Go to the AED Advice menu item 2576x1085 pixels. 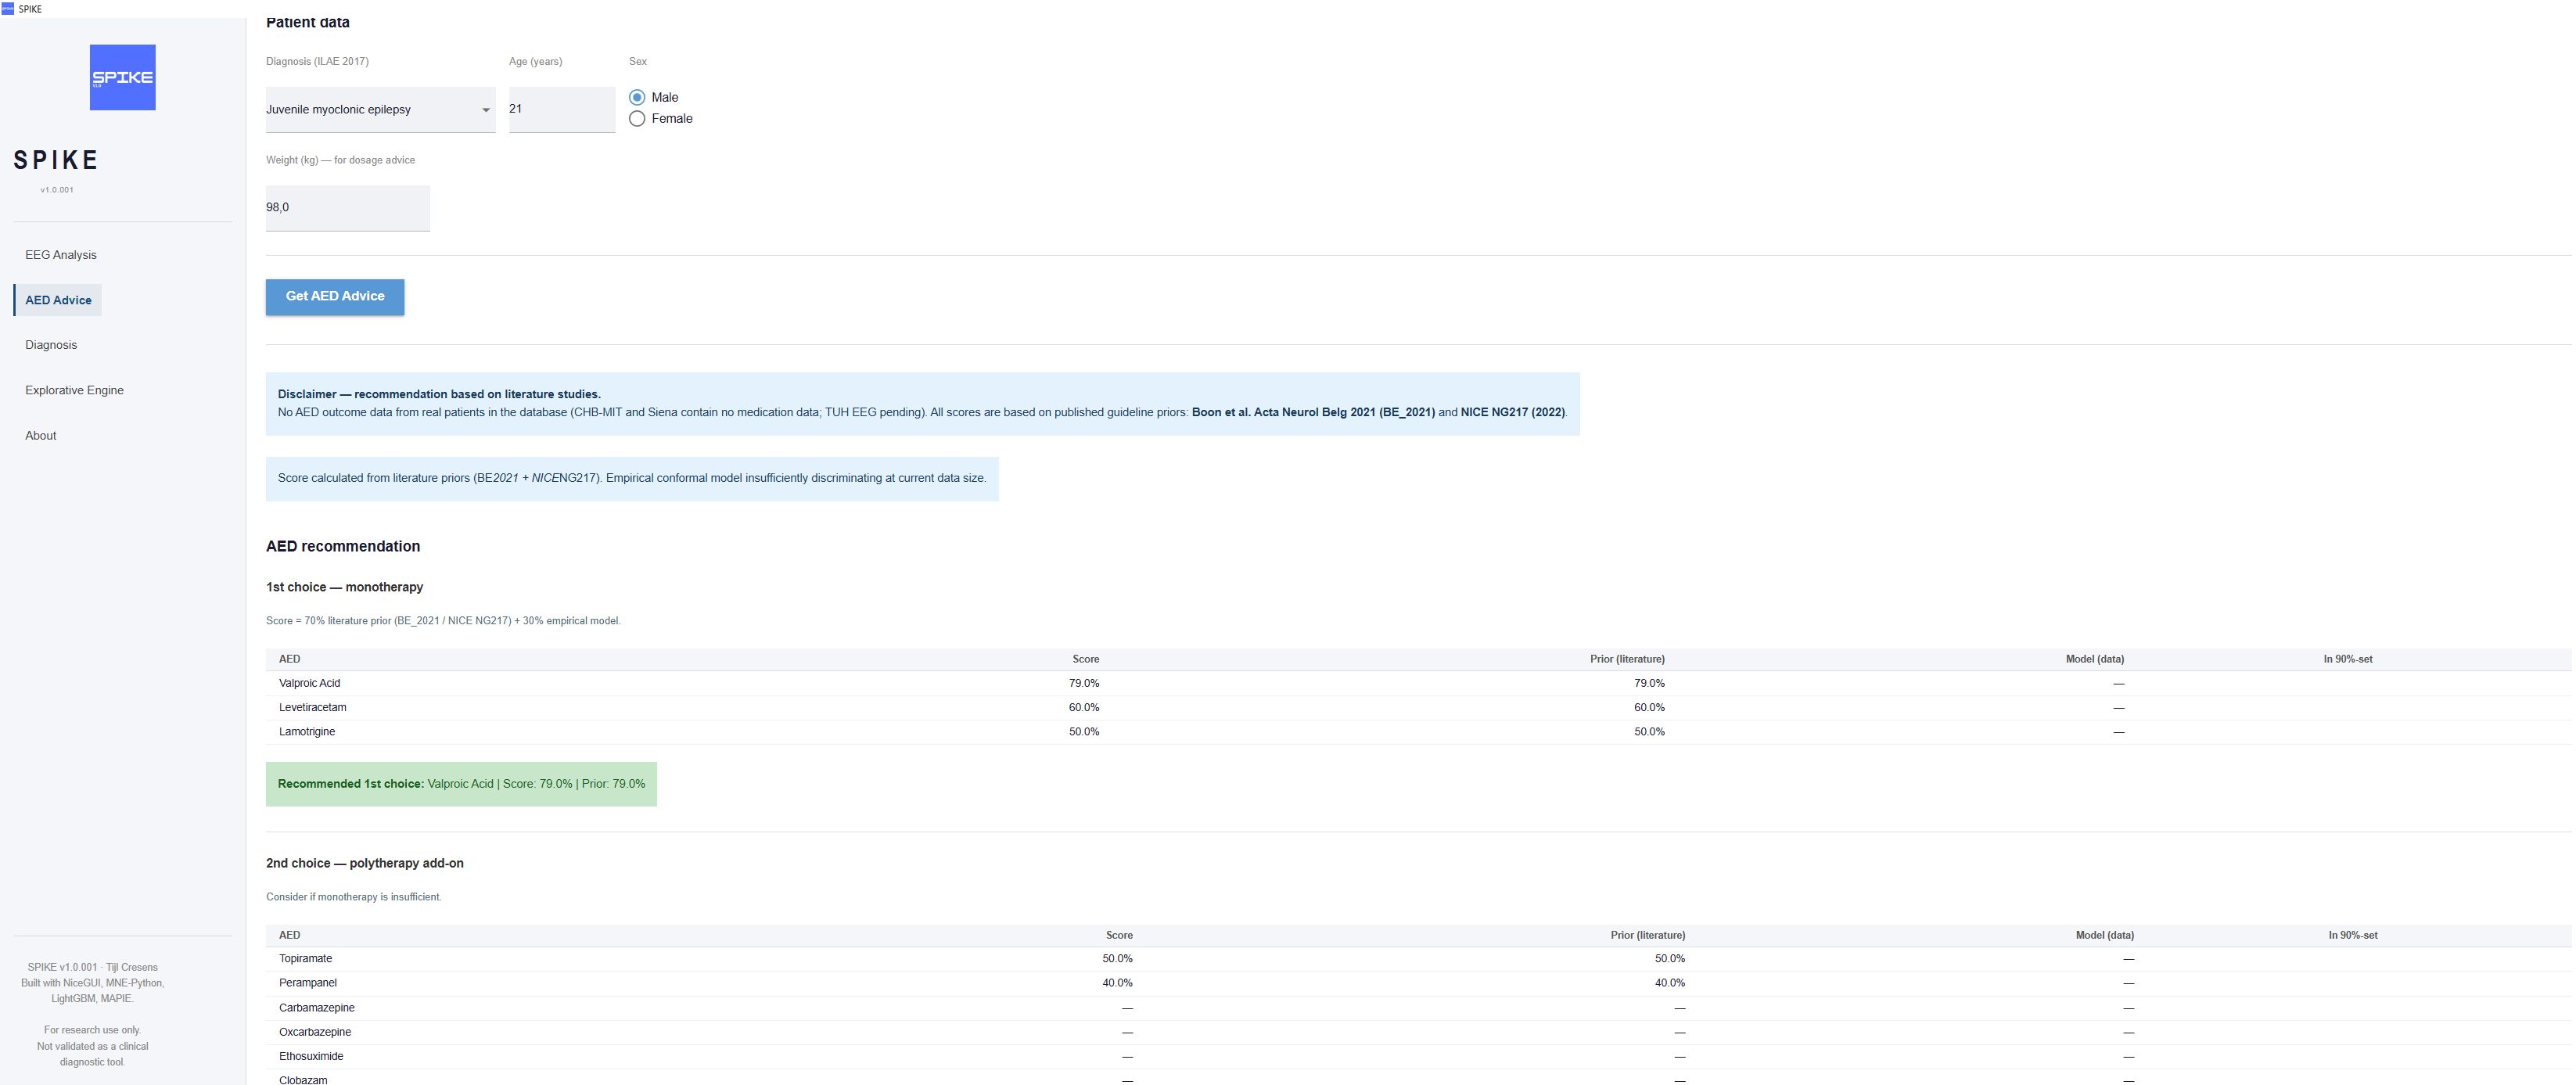pyautogui.click(x=58, y=300)
